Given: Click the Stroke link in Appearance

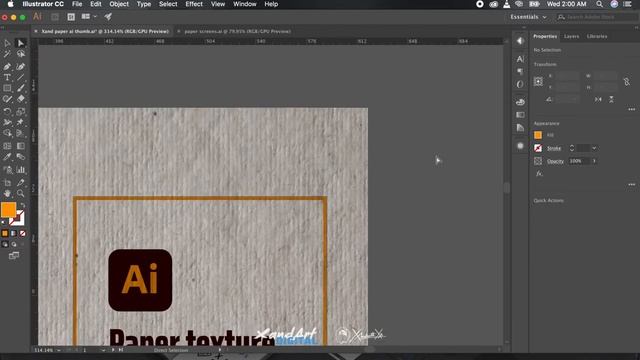Looking at the screenshot, I should 554,148.
